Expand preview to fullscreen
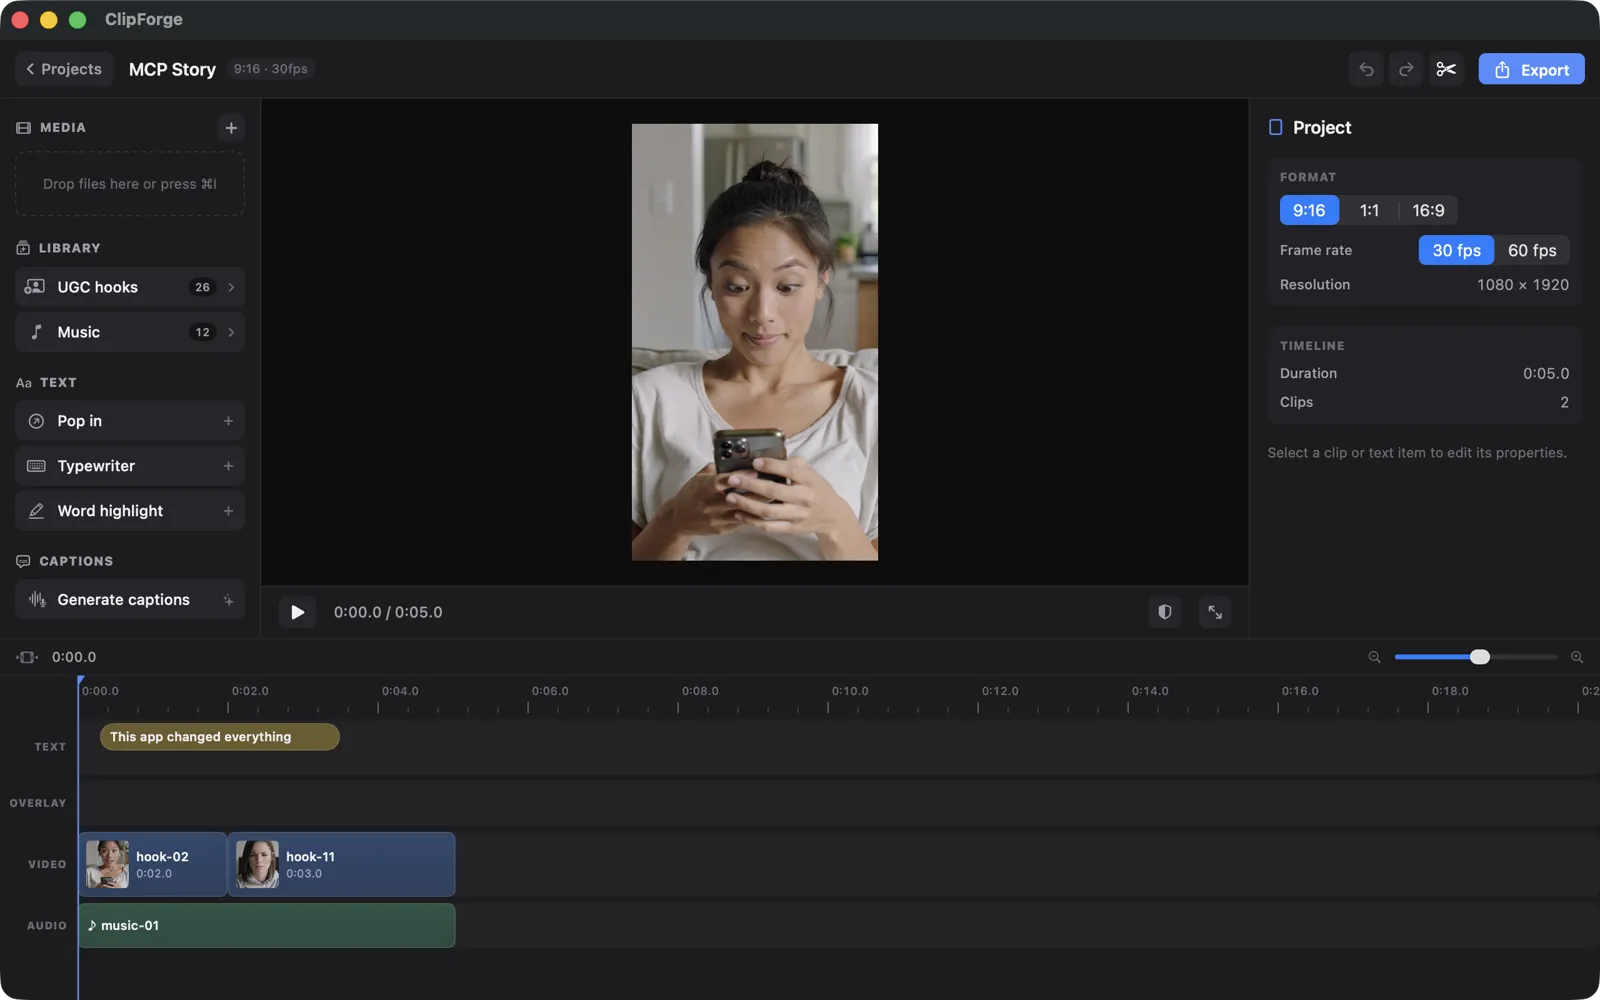This screenshot has height=1000, width=1600. (x=1215, y=612)
